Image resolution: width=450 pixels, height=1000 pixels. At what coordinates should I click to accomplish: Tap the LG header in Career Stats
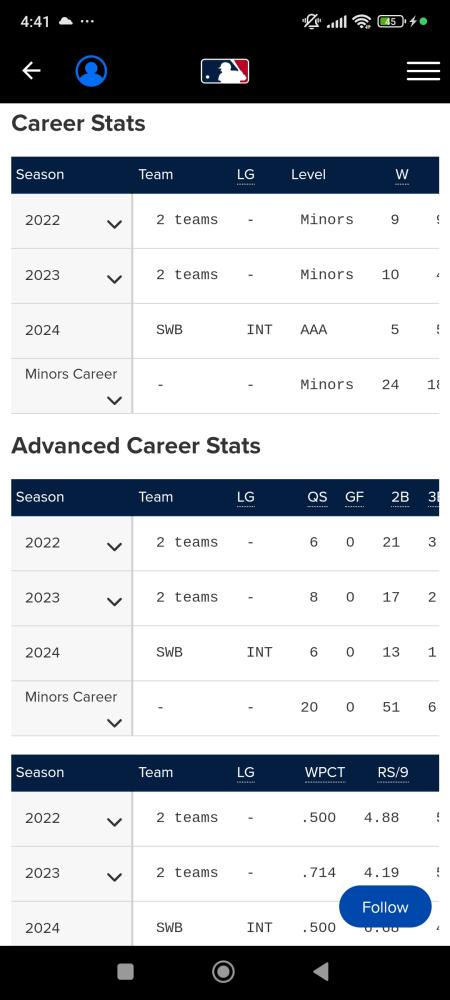pos(245,175)
